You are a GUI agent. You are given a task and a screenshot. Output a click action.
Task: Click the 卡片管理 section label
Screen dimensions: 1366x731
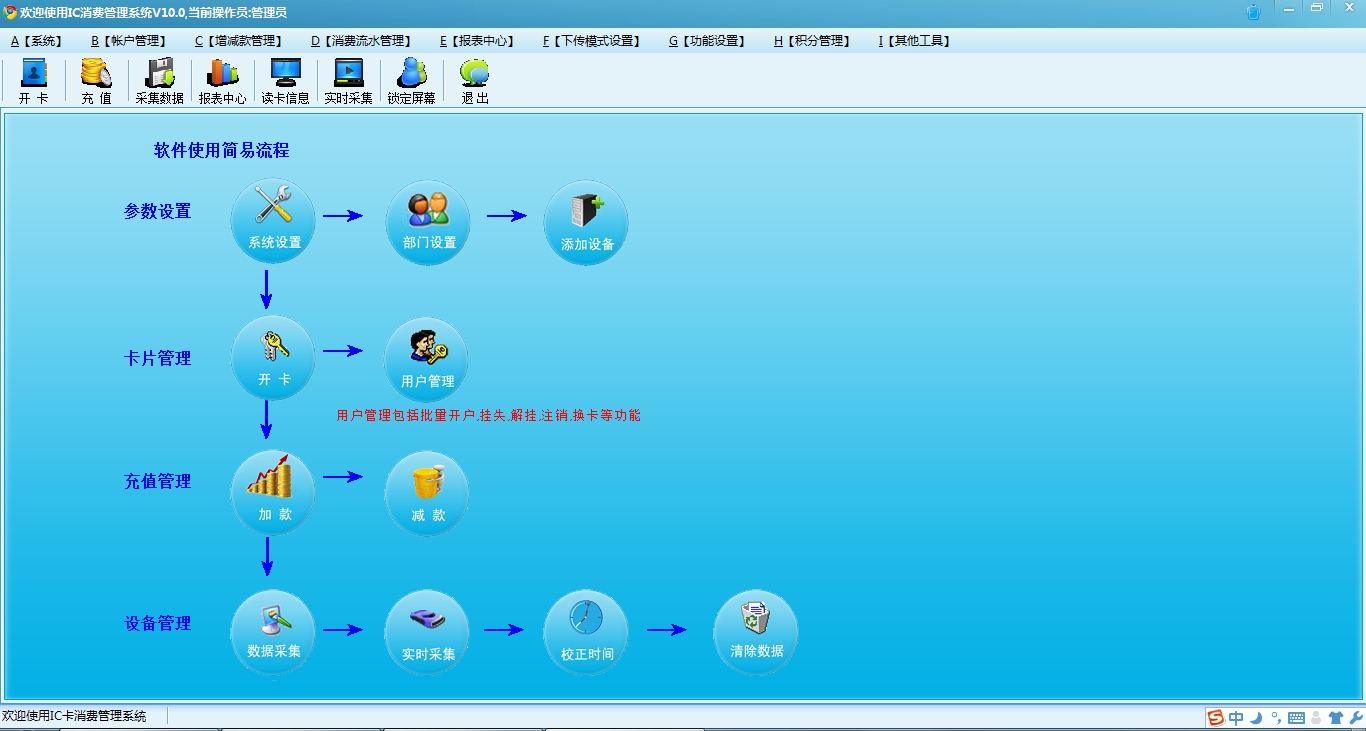point(157,358)
